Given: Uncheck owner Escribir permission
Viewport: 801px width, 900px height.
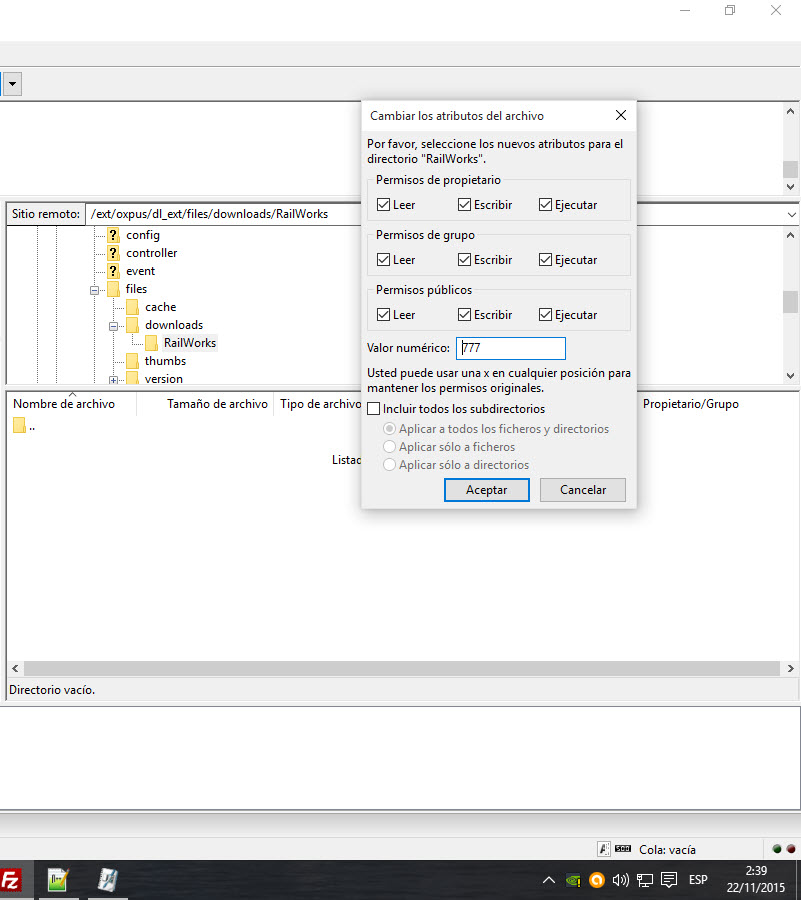Looking at the screenshot, I should pyautogui.click(x=465, y=205).
